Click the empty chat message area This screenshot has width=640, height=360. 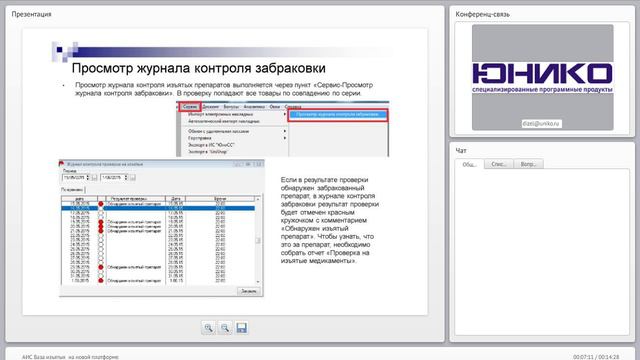(542, 252)
